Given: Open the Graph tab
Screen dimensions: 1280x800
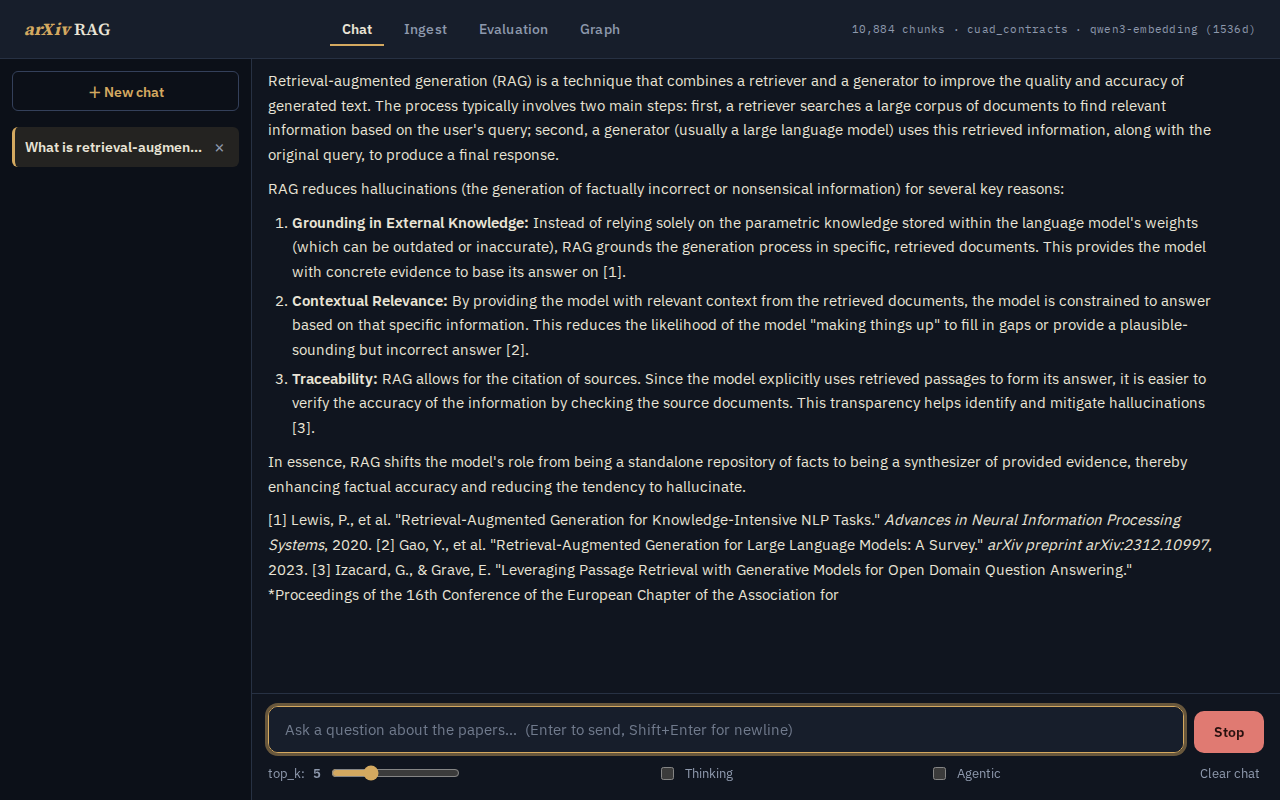Looking at the screenshot, I should pyautogui.click(x=600, y=29).
